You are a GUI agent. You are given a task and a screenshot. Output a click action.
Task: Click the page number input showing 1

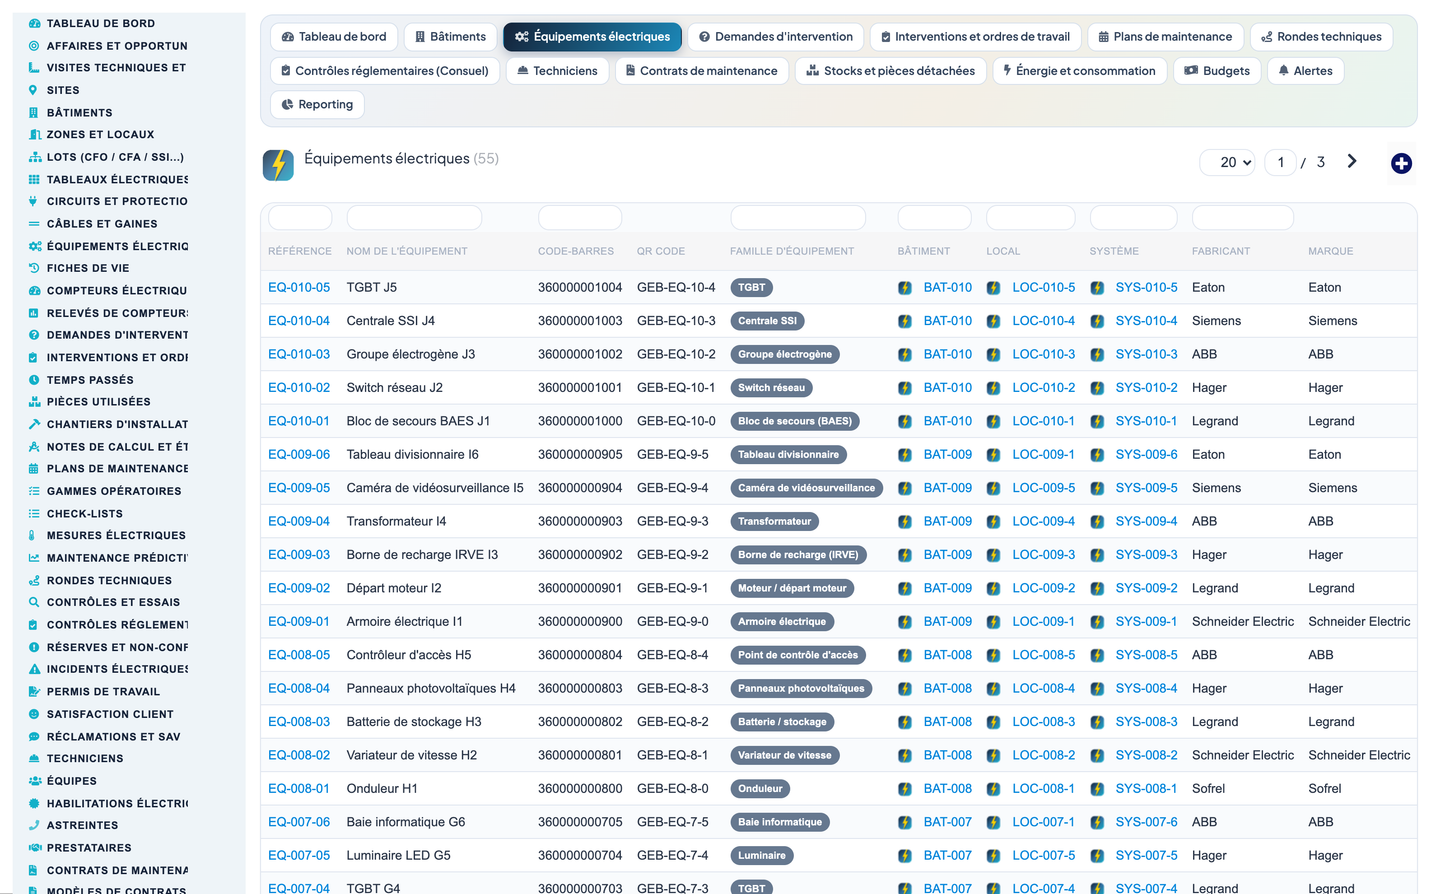[x=1280, y=162]
